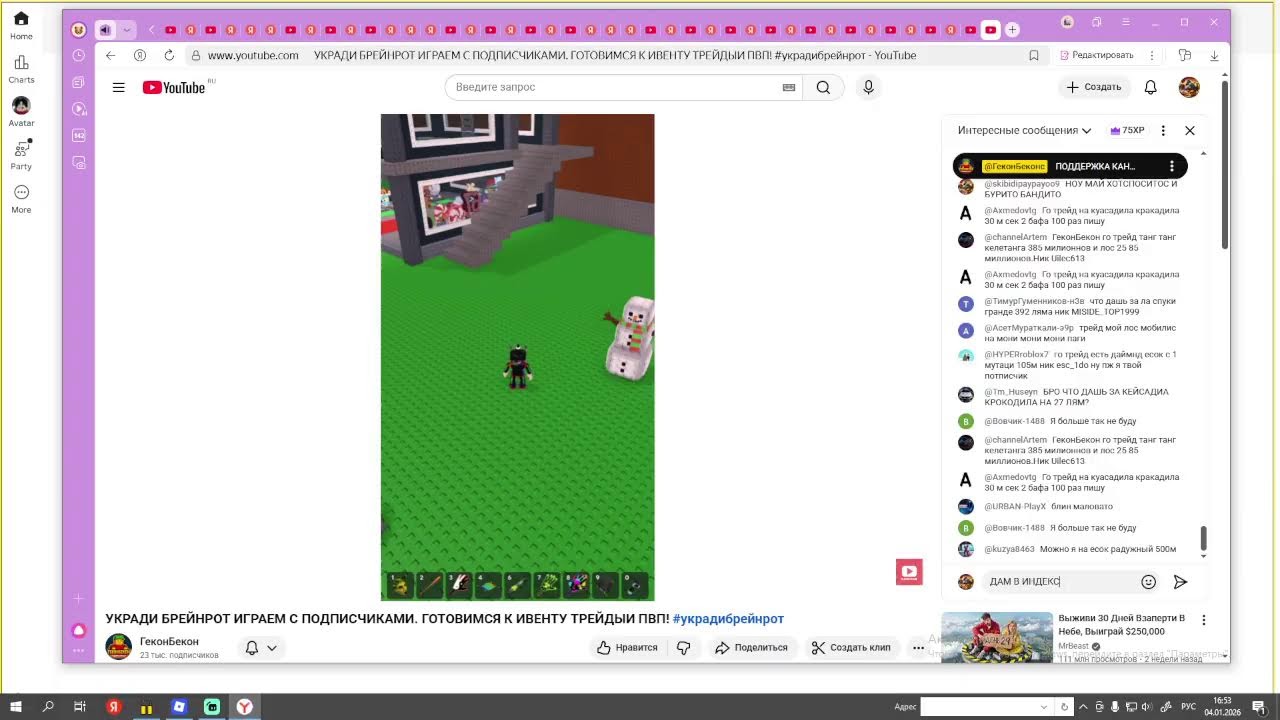Screen dimensions: 1280x720
Task: Click the page vertical scrollbar
Action: (x=1225, y=165)
